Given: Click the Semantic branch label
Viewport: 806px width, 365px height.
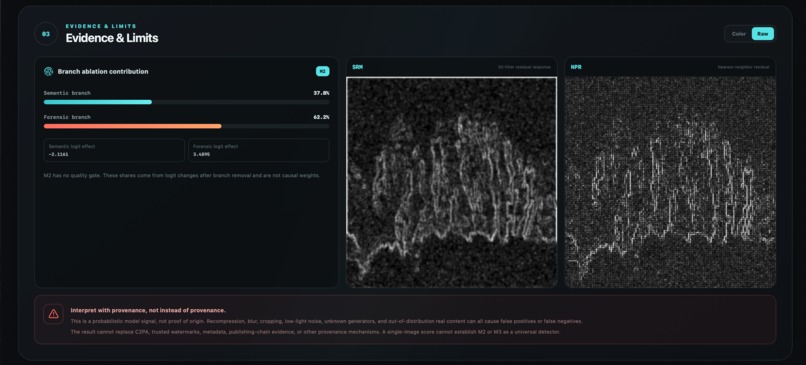Looking at the screenshot, I should [67, 94].
